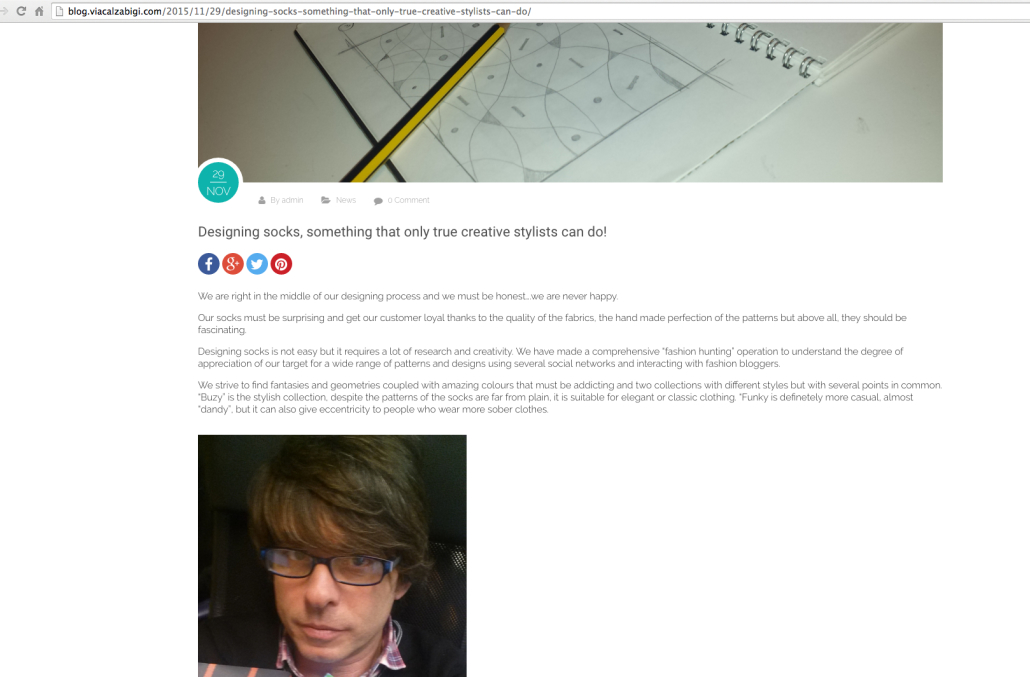Open the sketchbook header image

pyautogui.click(x=570, y=102)
